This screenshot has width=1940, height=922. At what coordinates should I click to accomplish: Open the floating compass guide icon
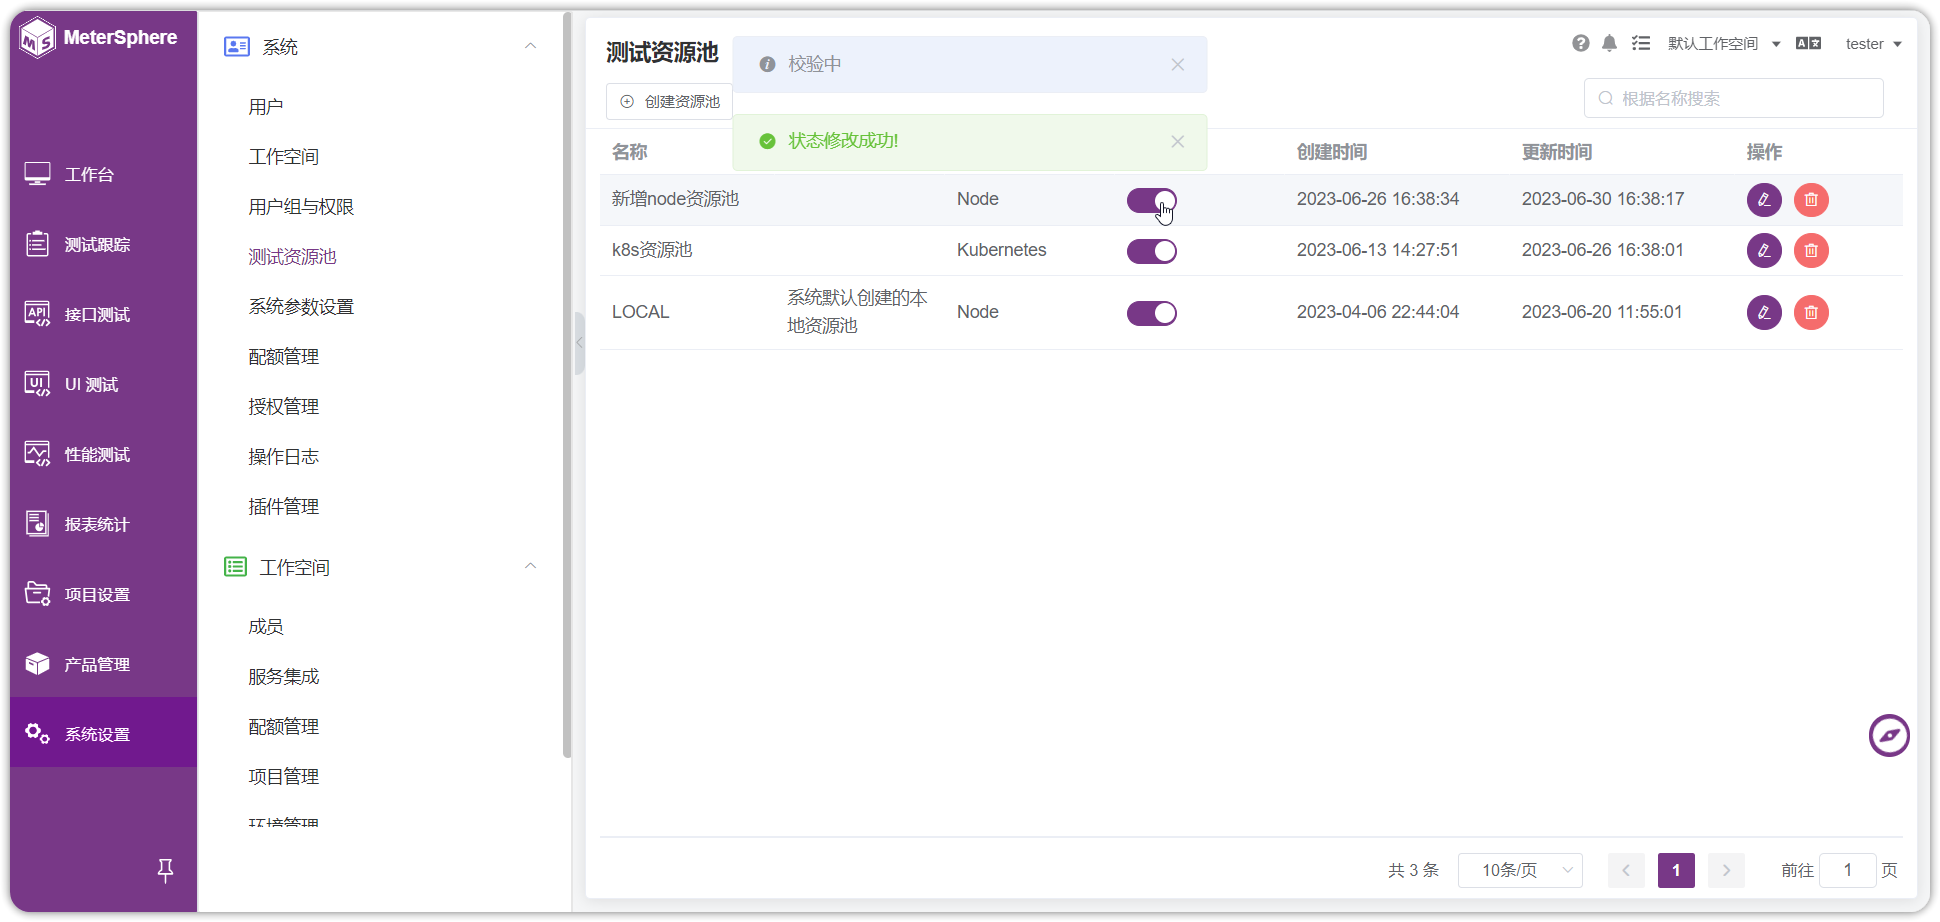tap(1889, 736)
